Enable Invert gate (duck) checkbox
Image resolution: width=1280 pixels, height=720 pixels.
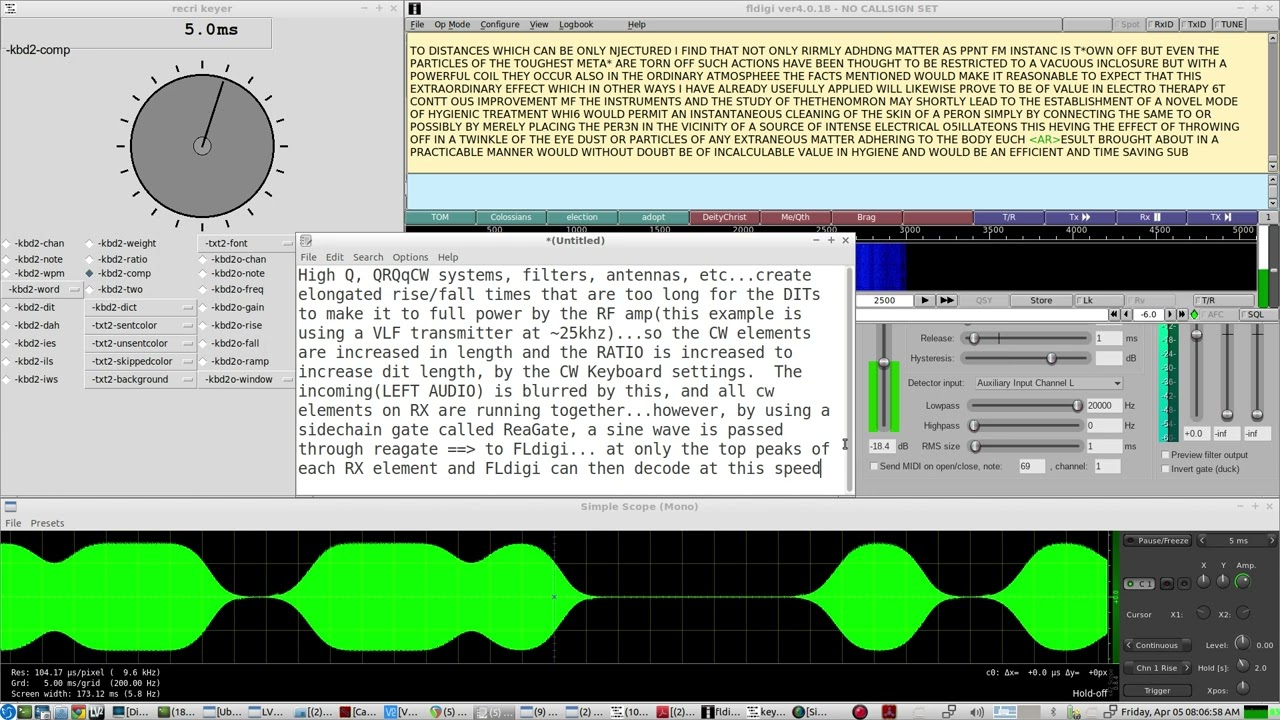pos(1165,469)
